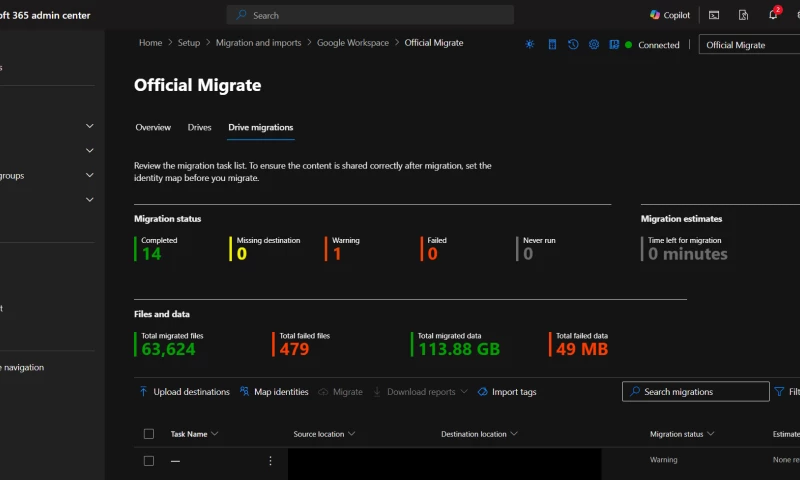Screen dimensions: 800x480
Task: Open Migration status column chevron
Action: pos(711,434)
